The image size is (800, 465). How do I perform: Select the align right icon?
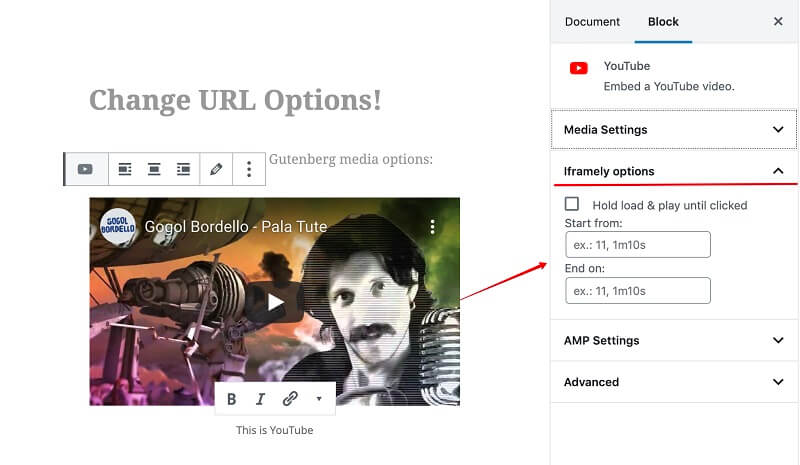point(183,169)
